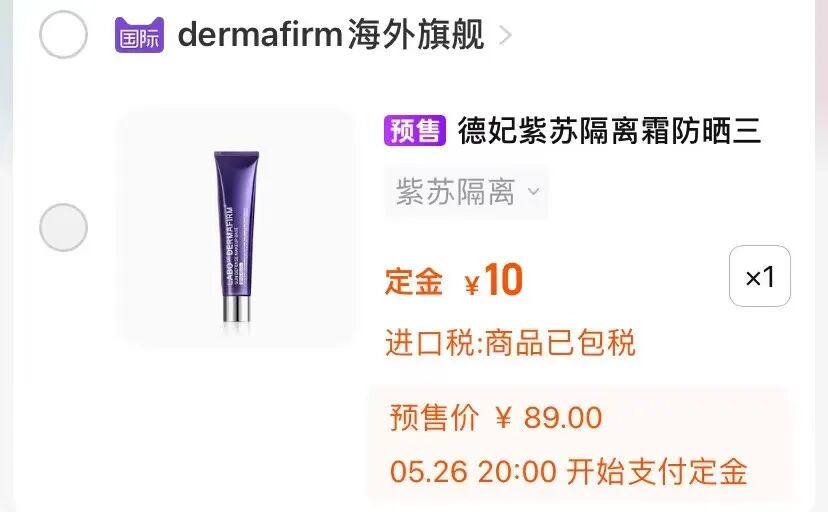This screenshot has width=828, height=512.
Task: Tap 05.26 20:00 开始支付定金 info
Action: tap(569, 471)
